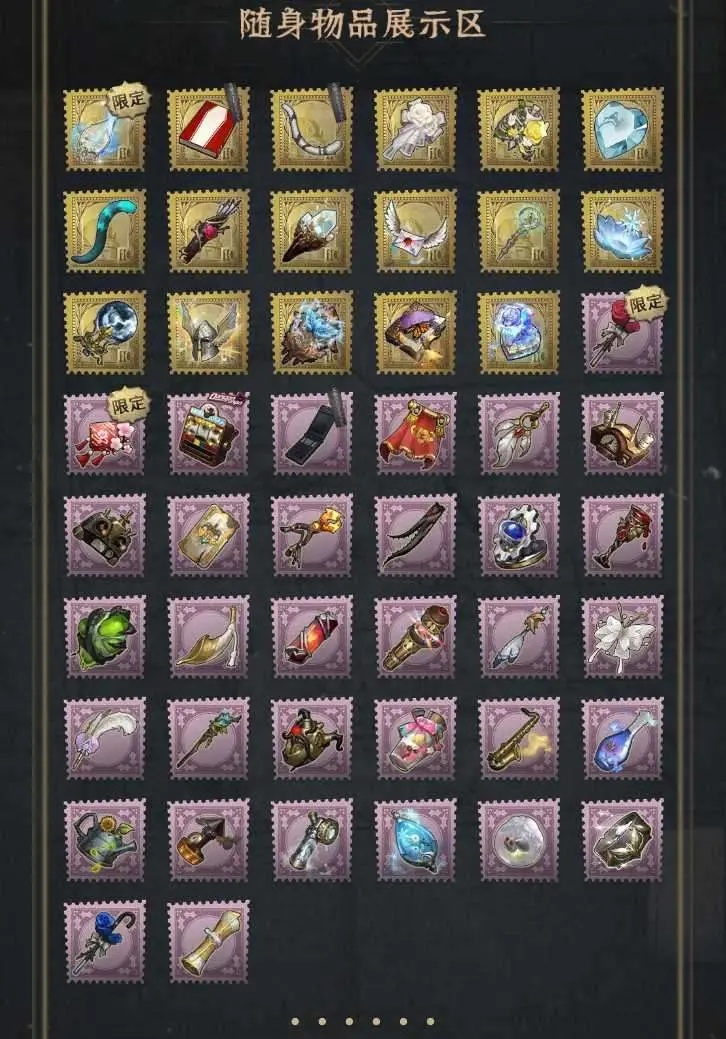726x1039 pixels.
Task: Click the sunflower watering can stamp
Action: [105, 840]
